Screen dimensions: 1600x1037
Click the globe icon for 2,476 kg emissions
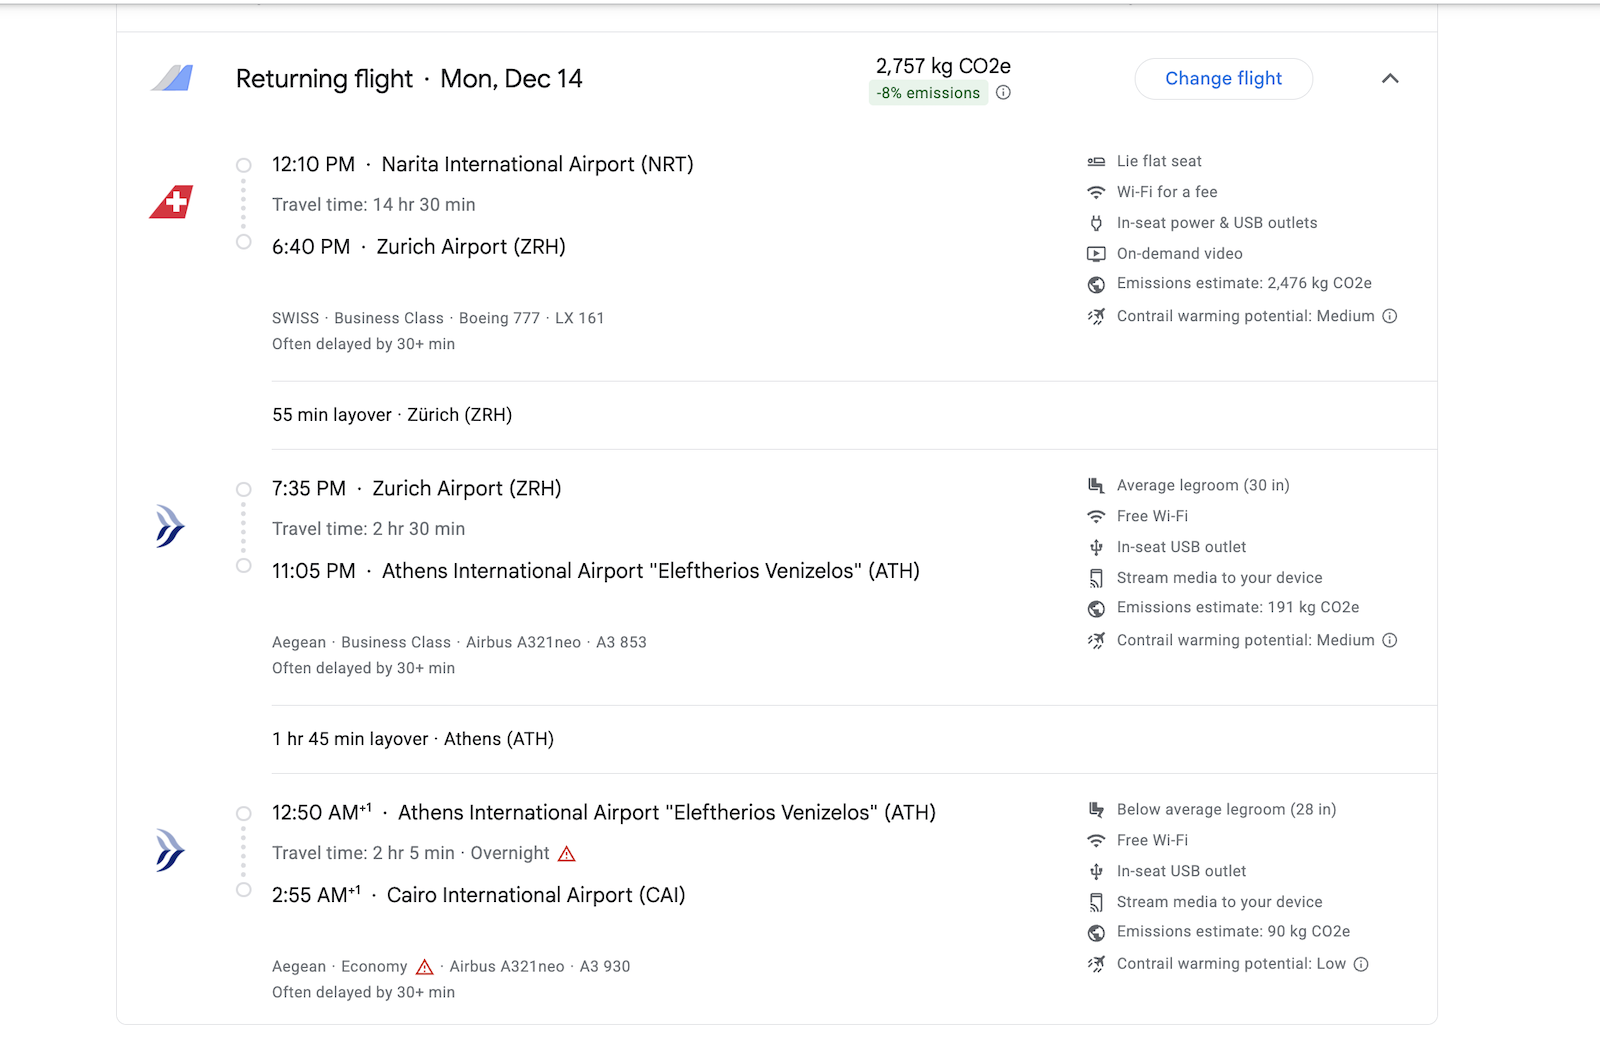pos(1096,285)
